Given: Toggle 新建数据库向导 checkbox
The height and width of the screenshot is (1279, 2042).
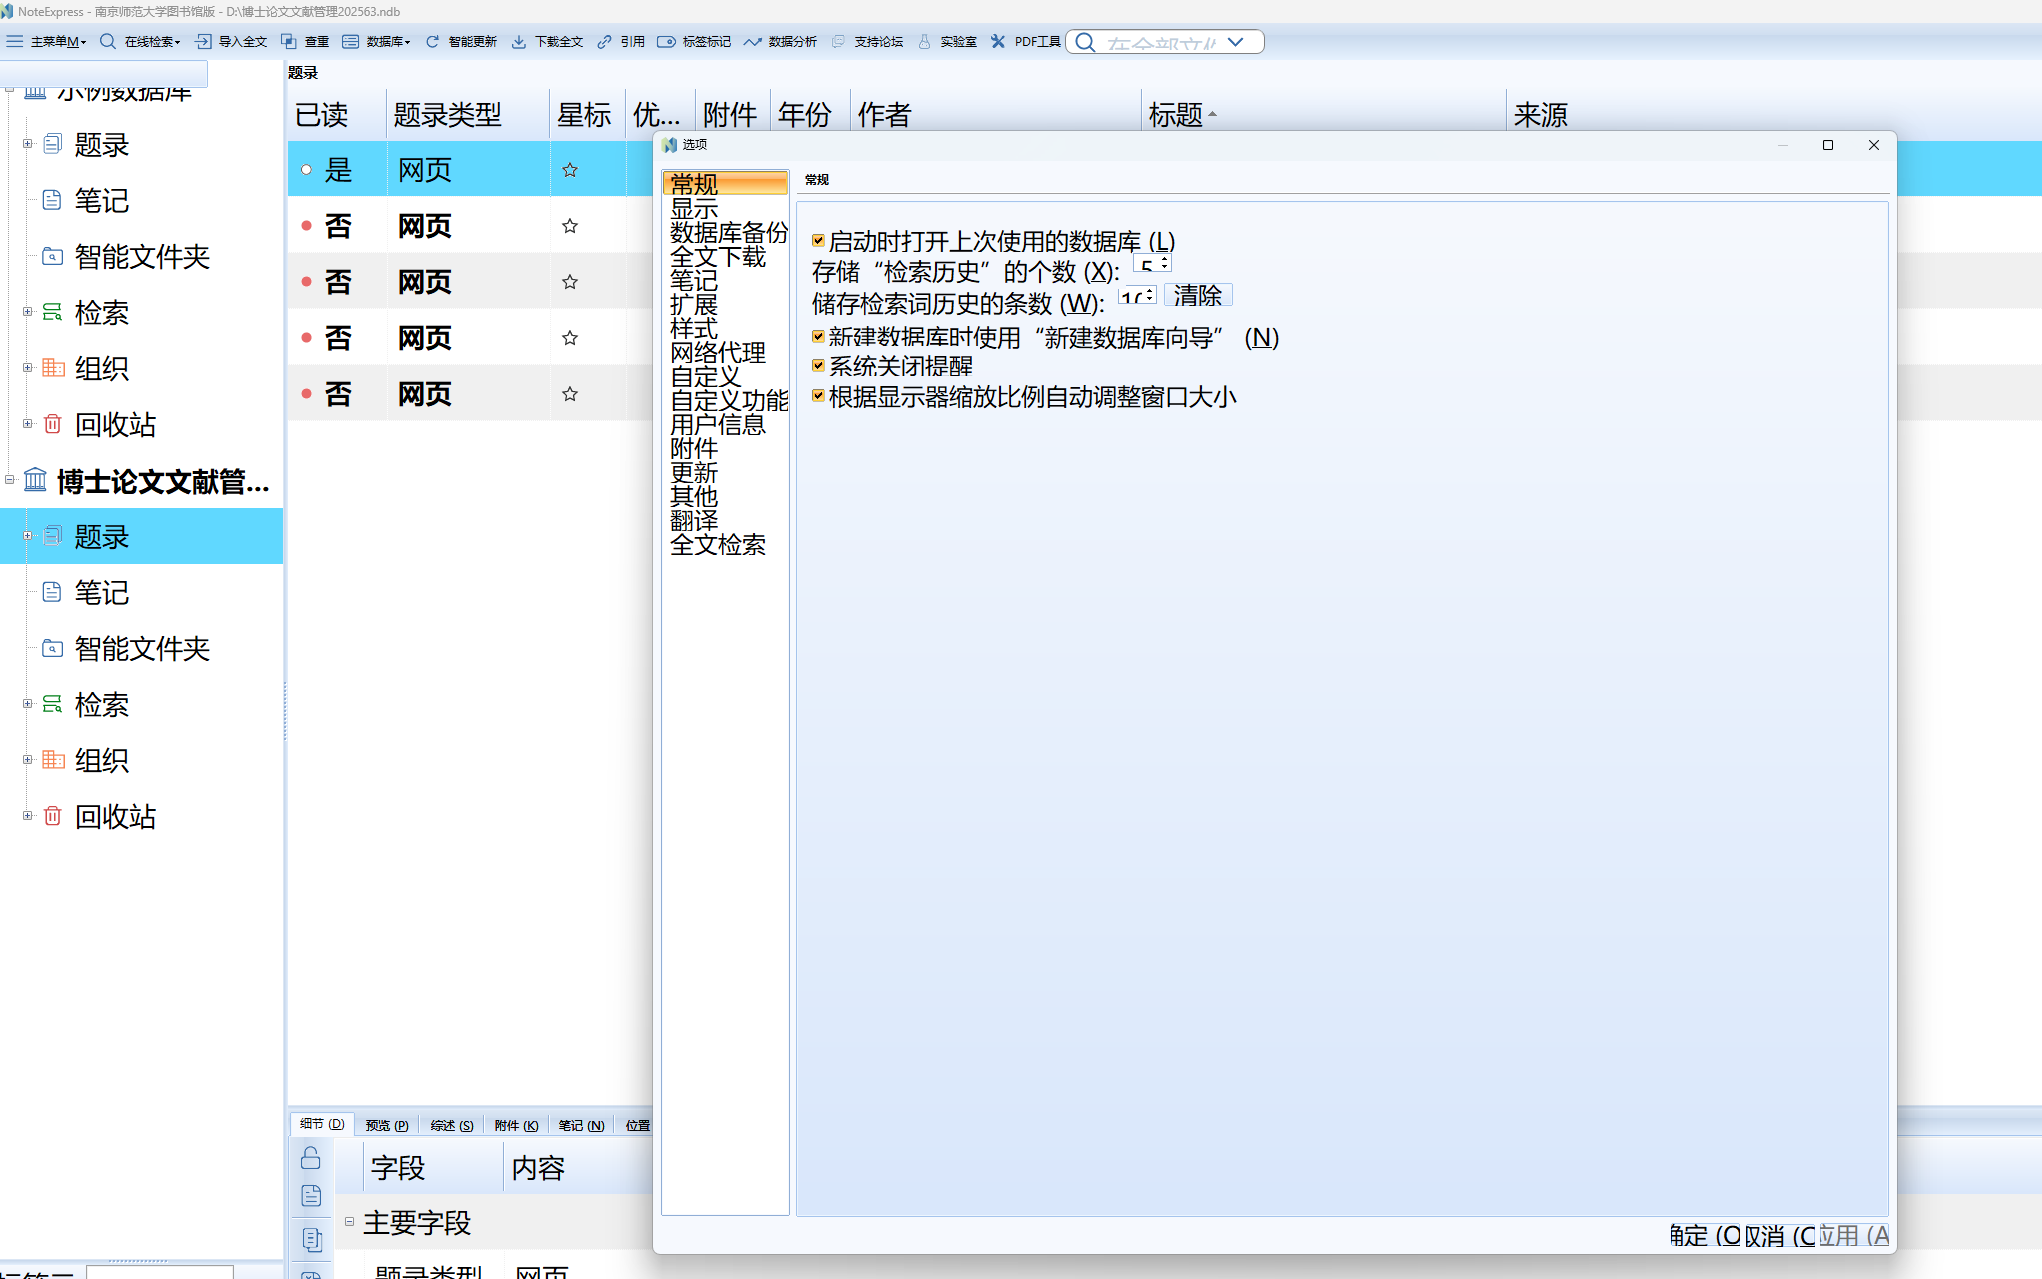Looking at the screenshot, I should click(818, 336).
